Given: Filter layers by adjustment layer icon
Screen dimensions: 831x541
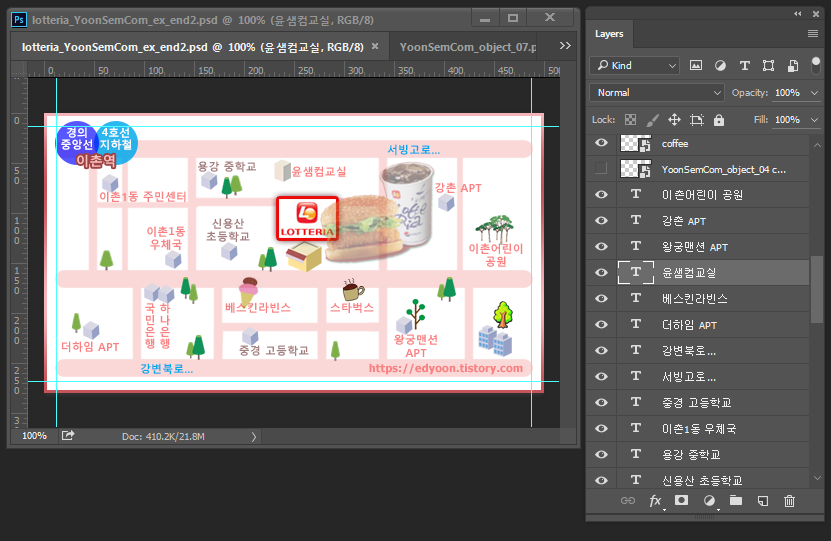Looking at the screenshot, I should point(720,65).
